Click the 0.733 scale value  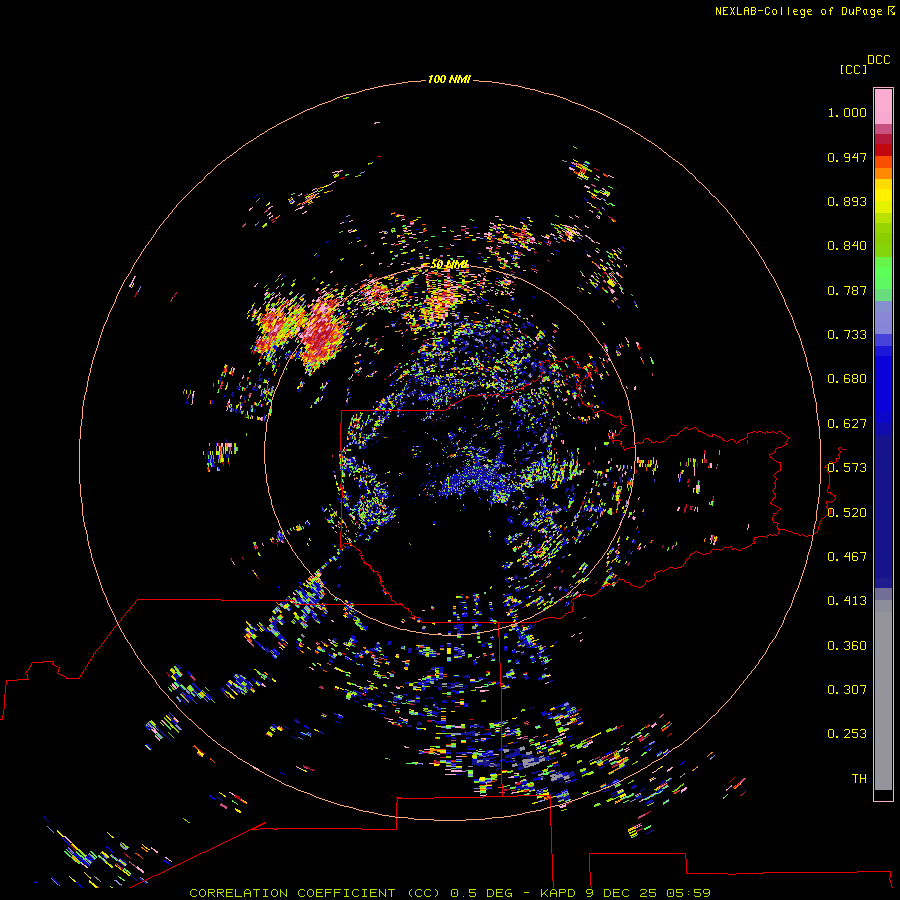pos(847,335)
